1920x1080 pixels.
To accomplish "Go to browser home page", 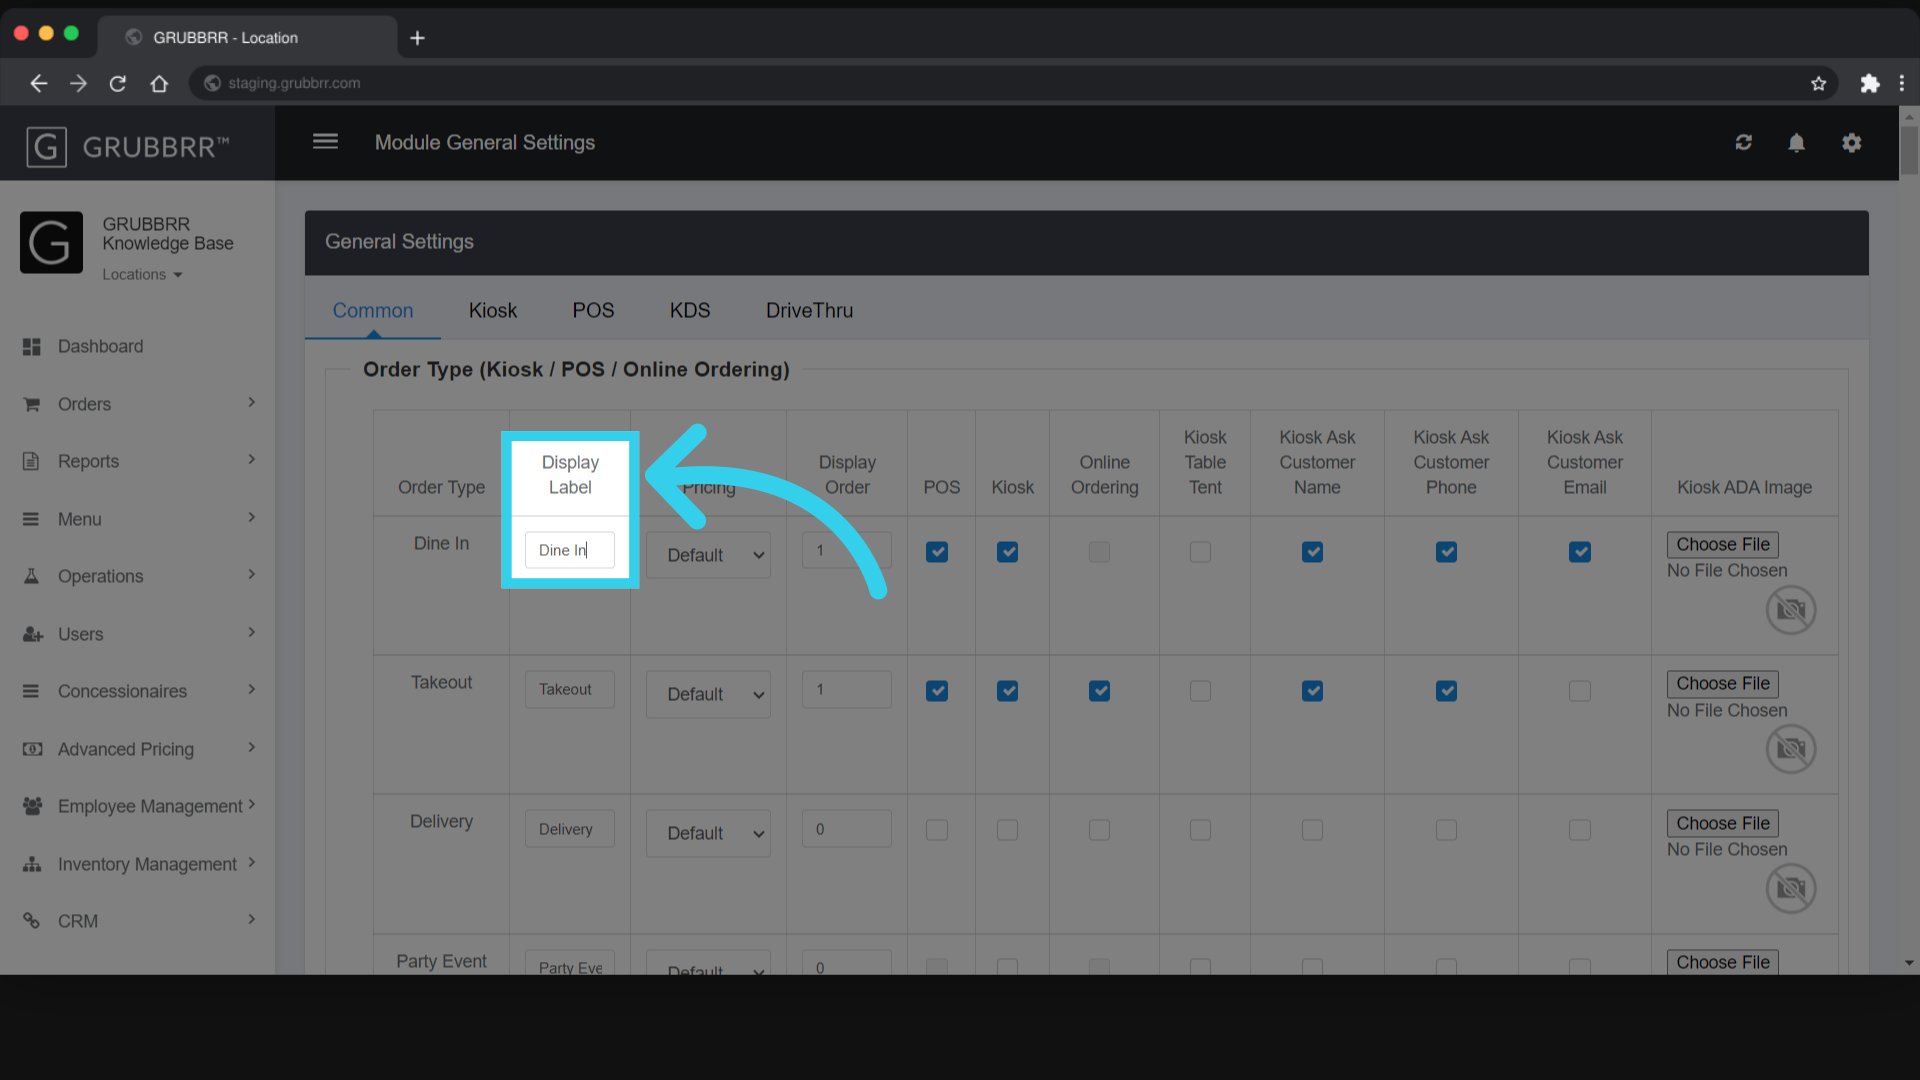I will click(x=159, y=83).
